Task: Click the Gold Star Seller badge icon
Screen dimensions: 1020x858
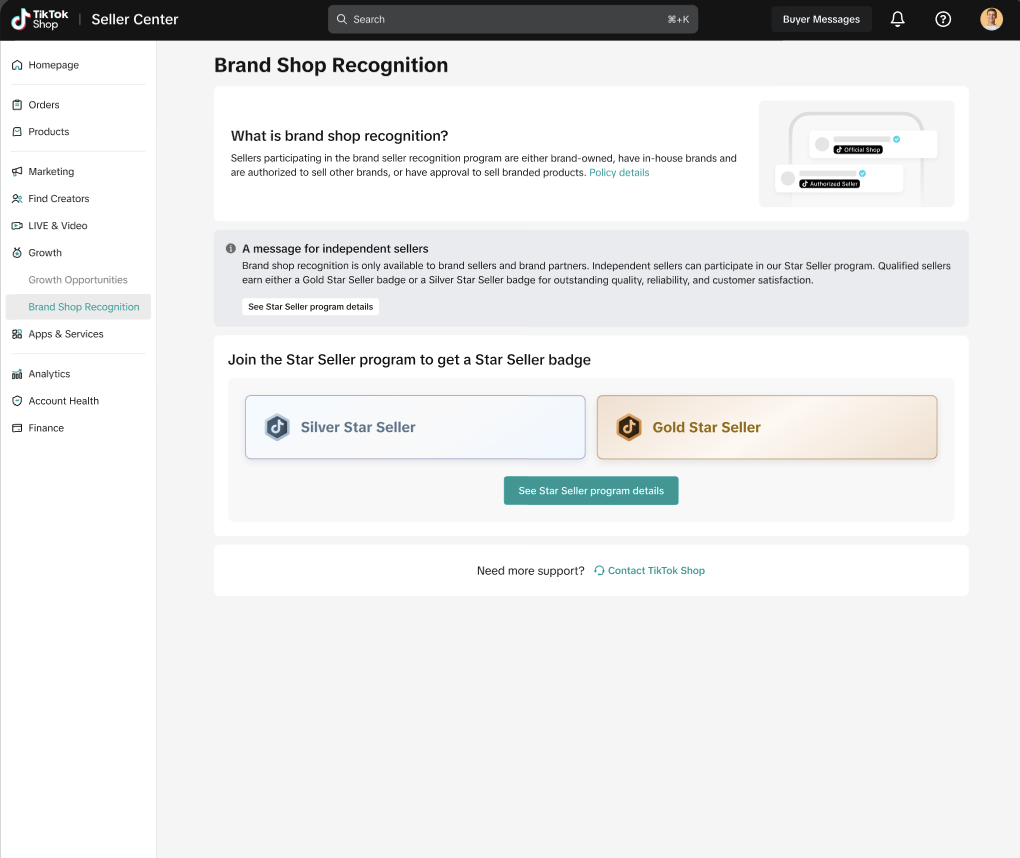Action: (x=629, y=427)
